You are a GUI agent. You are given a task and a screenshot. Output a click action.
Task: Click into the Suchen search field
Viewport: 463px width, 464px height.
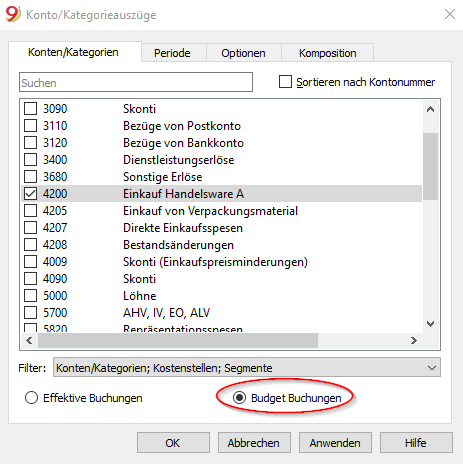pyautogui.click(x=136, y=82)
